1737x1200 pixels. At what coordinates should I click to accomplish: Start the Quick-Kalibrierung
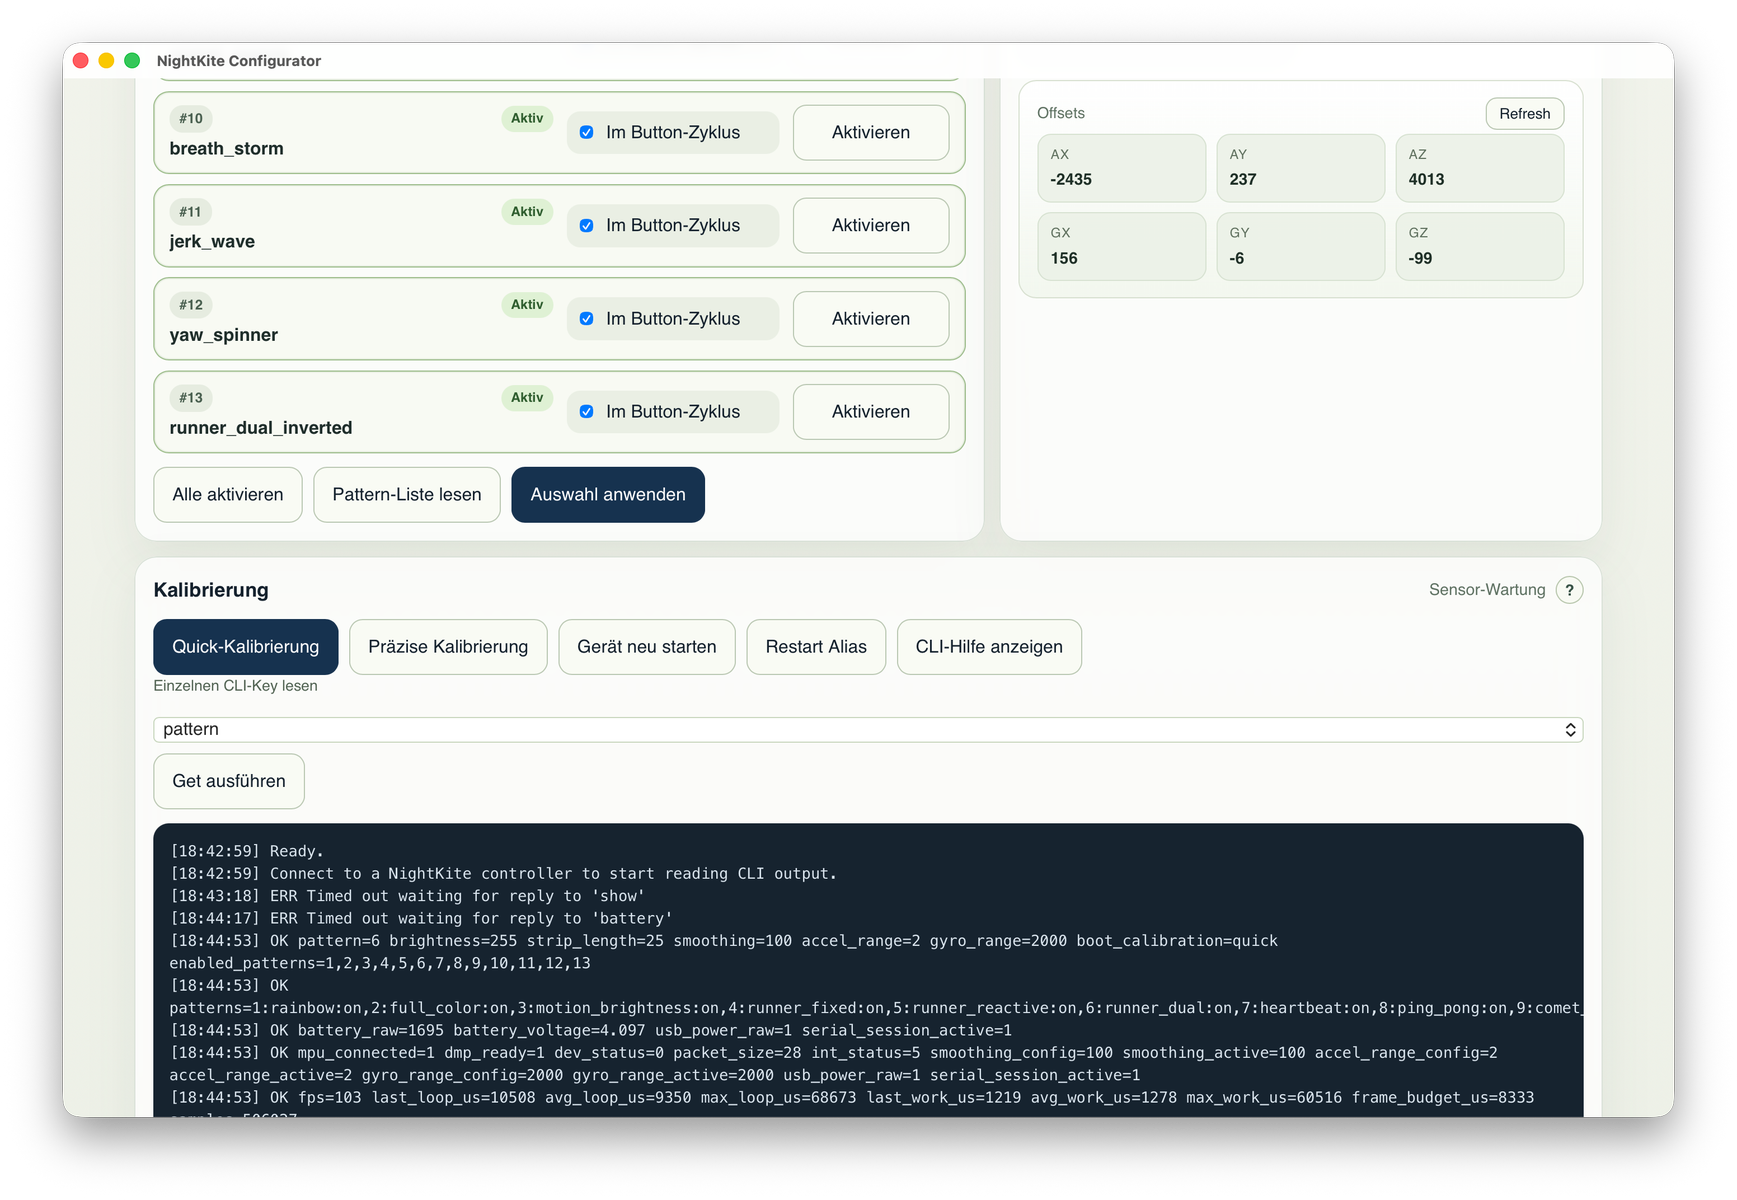(x=245, y=647)
